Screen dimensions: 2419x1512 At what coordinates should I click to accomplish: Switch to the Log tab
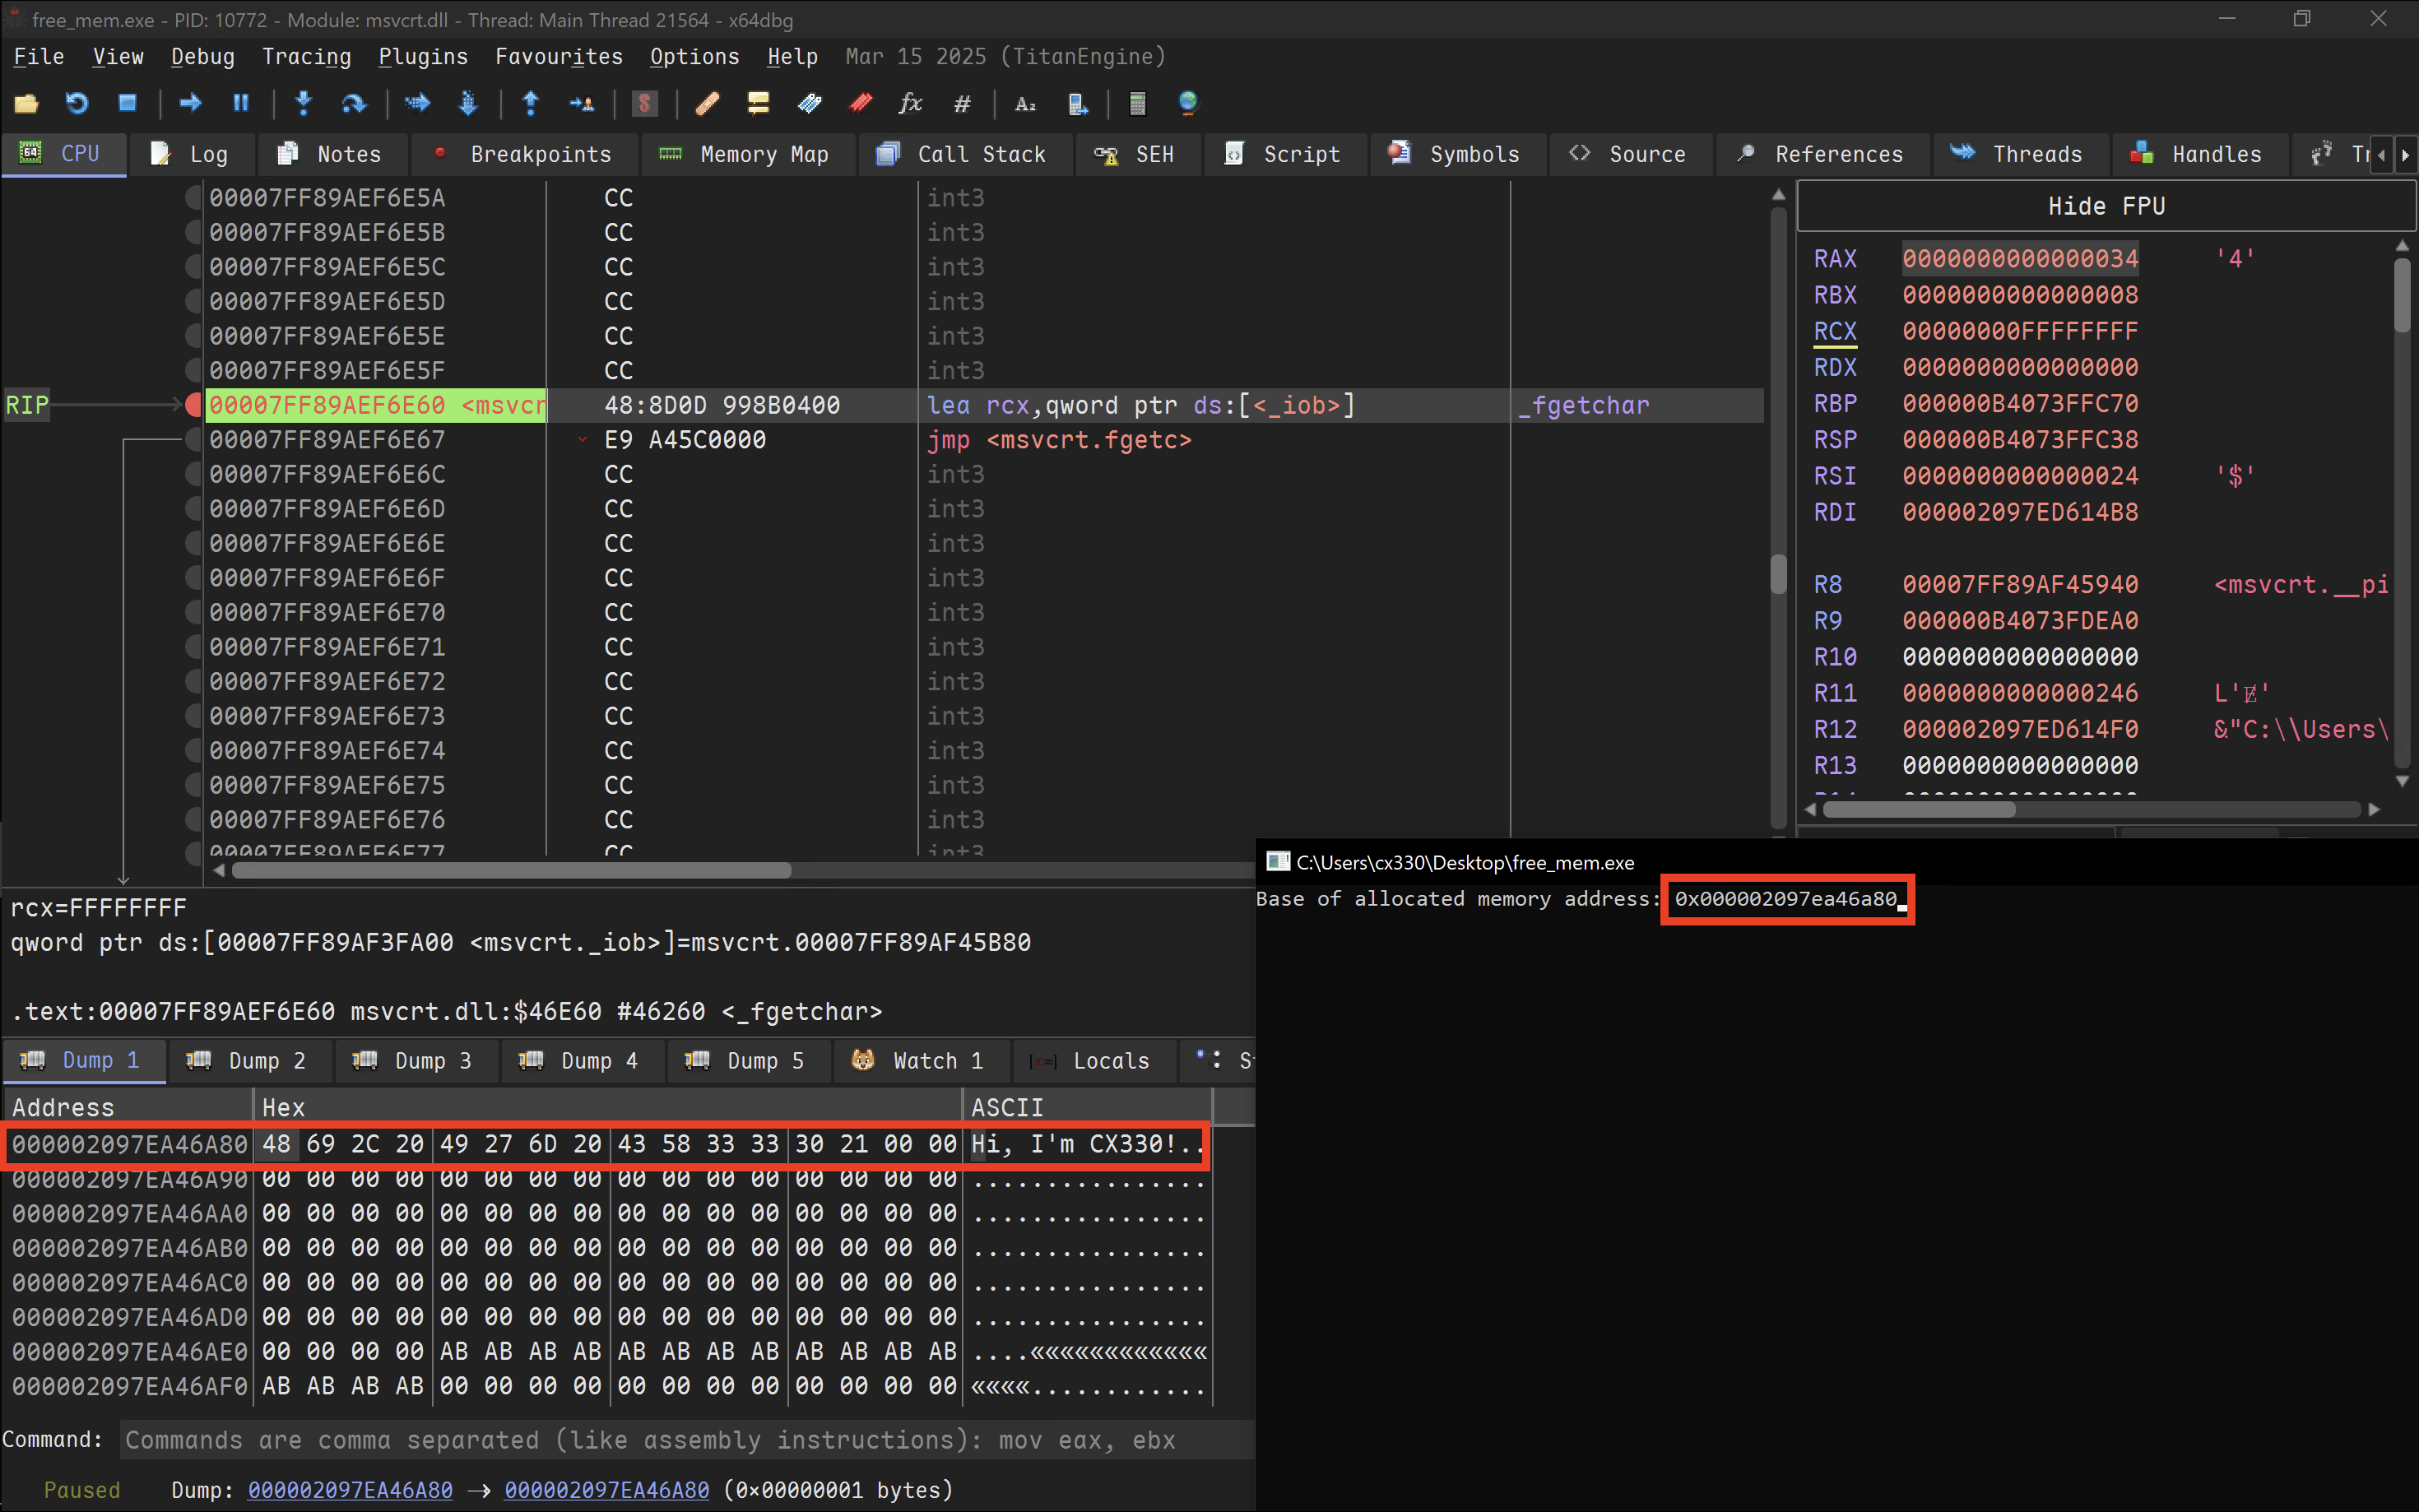pos(191,154)
